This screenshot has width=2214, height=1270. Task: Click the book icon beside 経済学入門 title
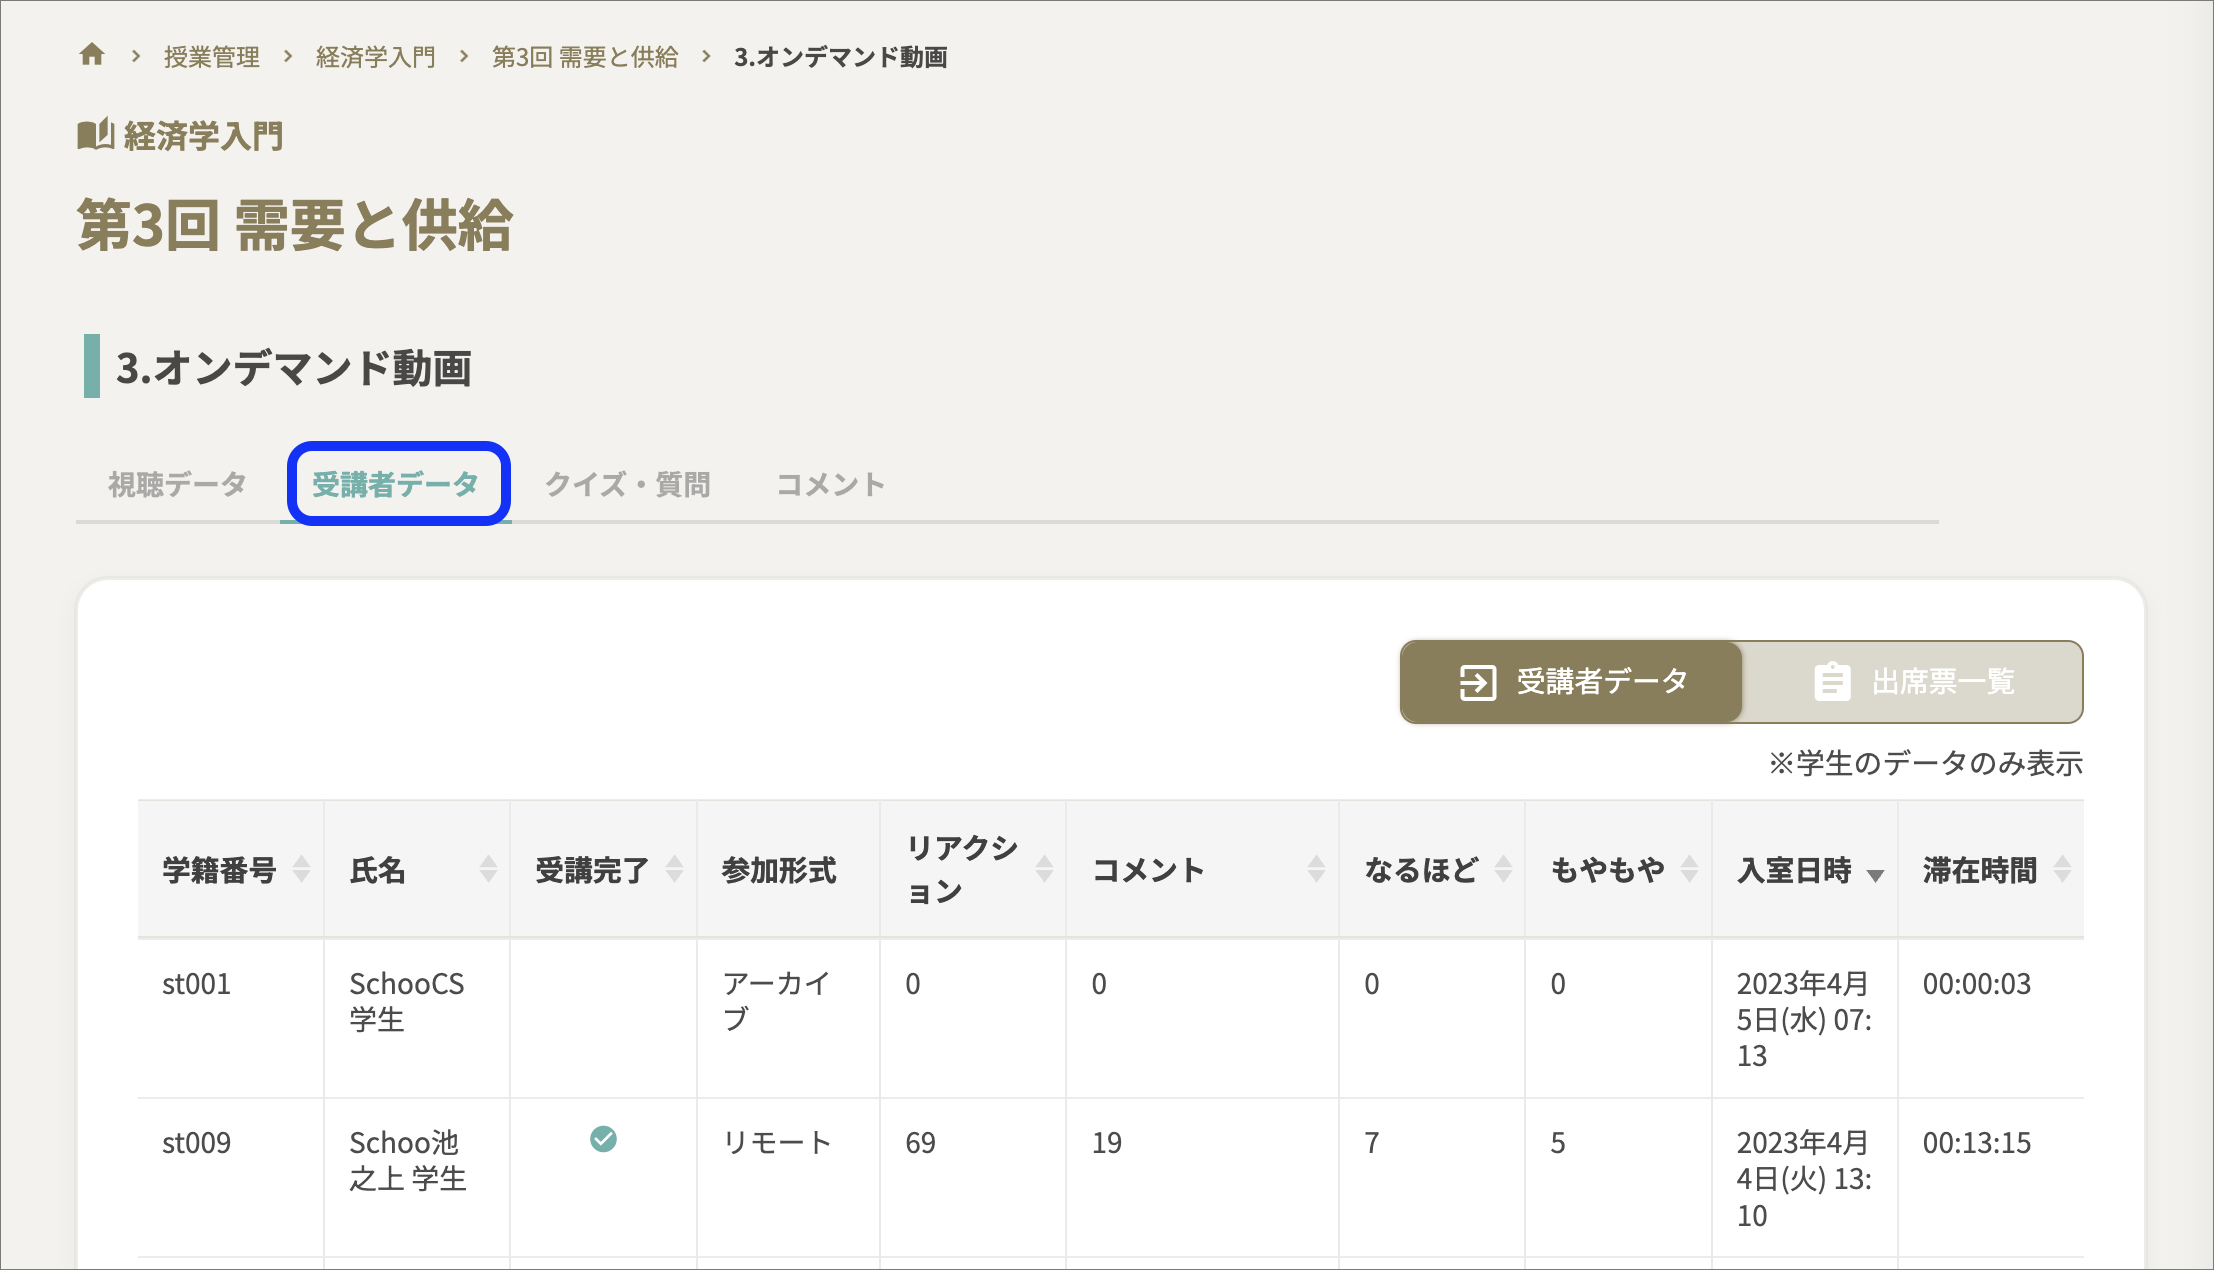[96, 135]
